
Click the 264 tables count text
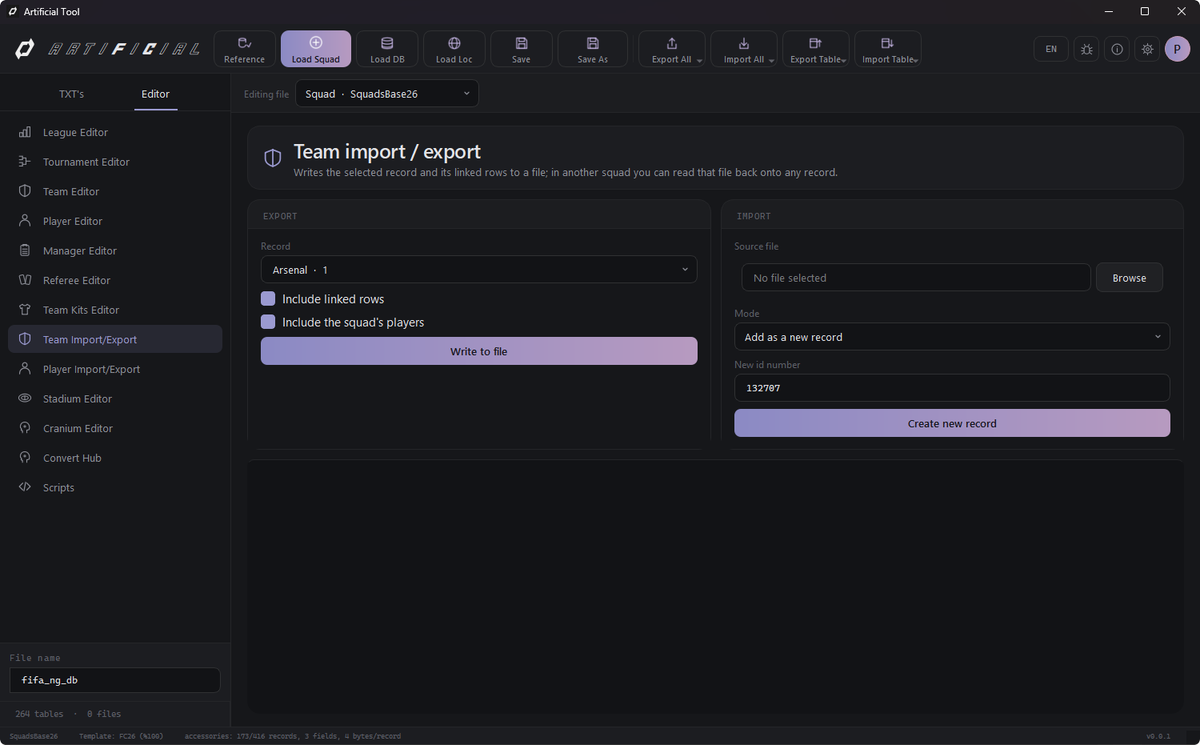(x=39, y=714)
